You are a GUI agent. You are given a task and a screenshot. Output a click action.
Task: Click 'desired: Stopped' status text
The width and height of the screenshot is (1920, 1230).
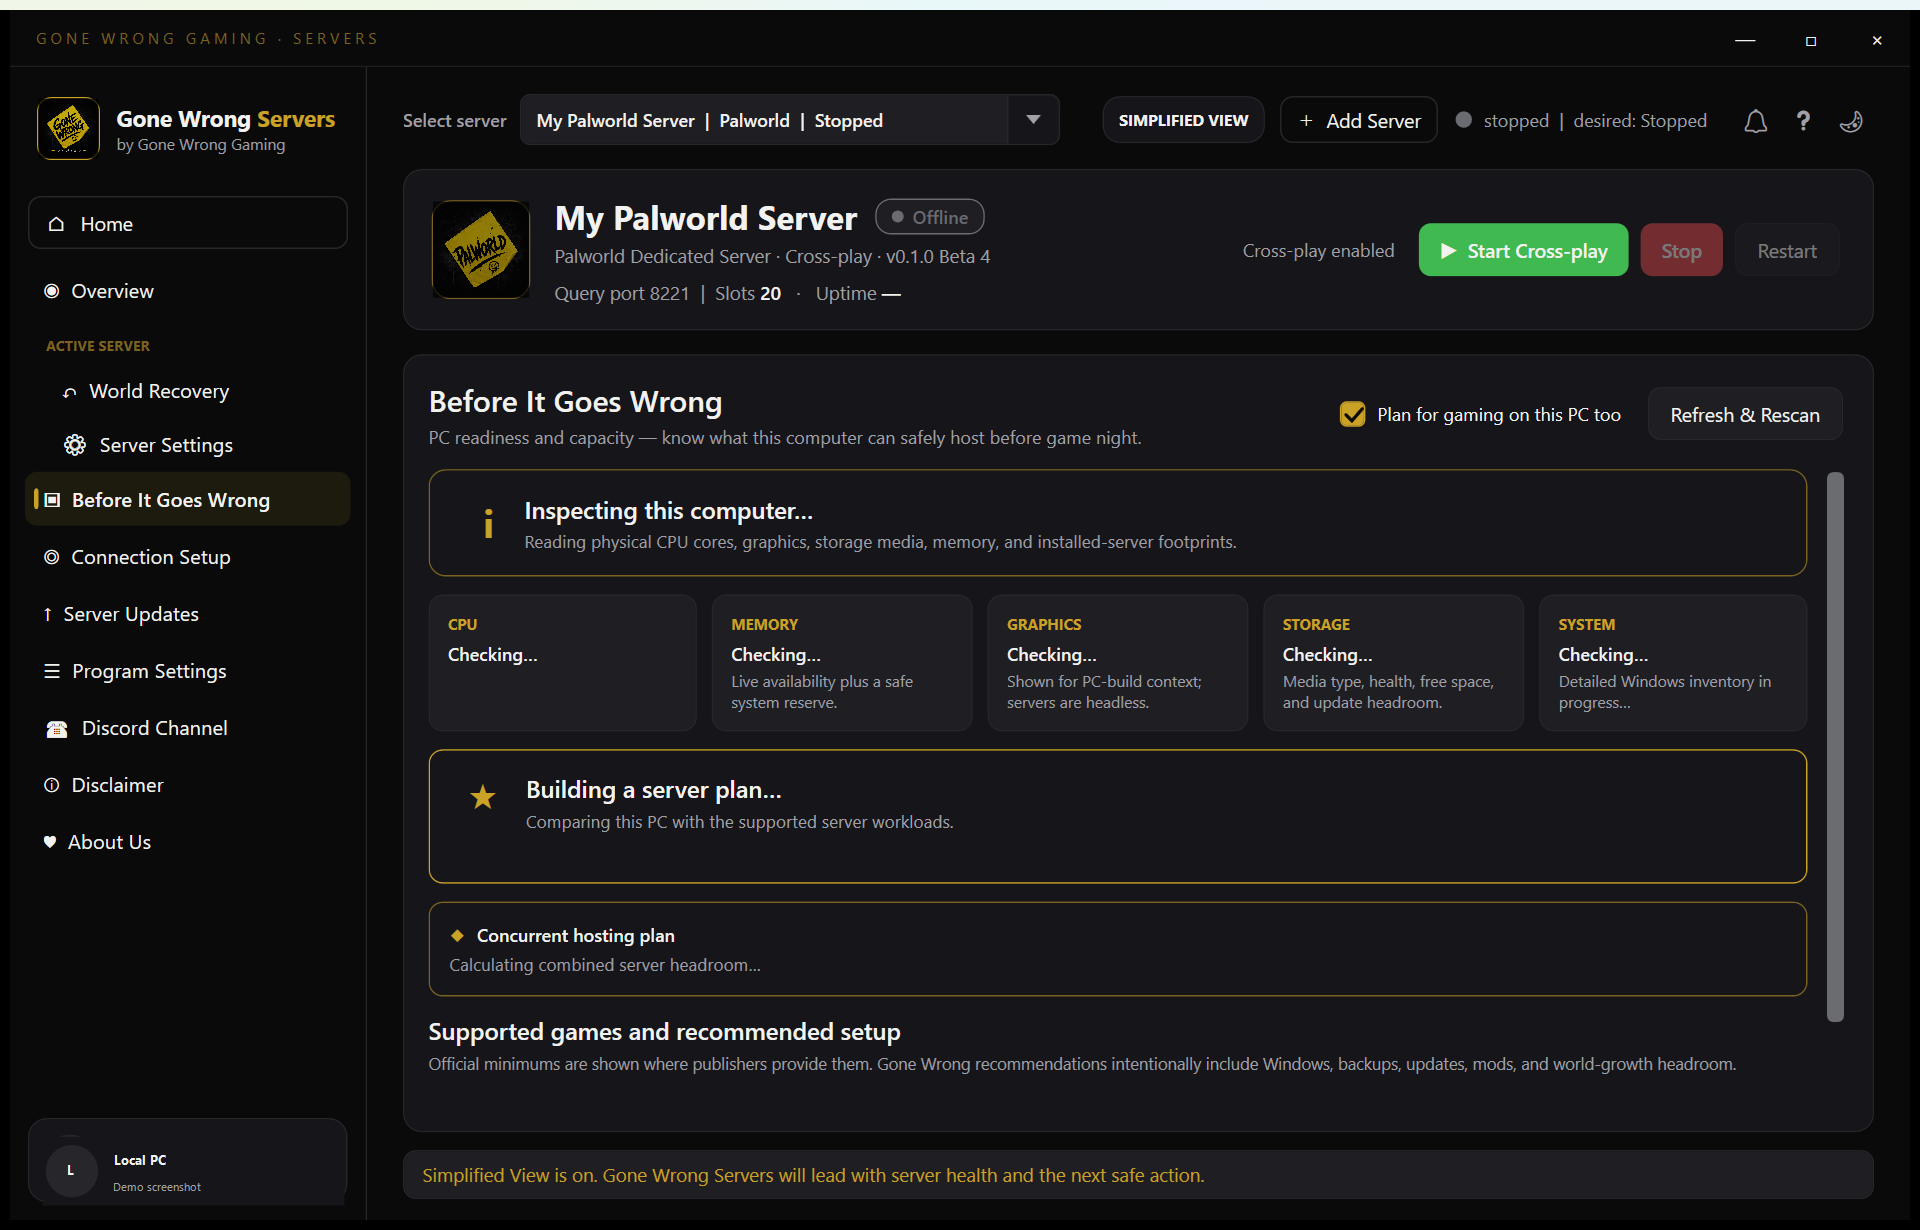(1640, 120)
